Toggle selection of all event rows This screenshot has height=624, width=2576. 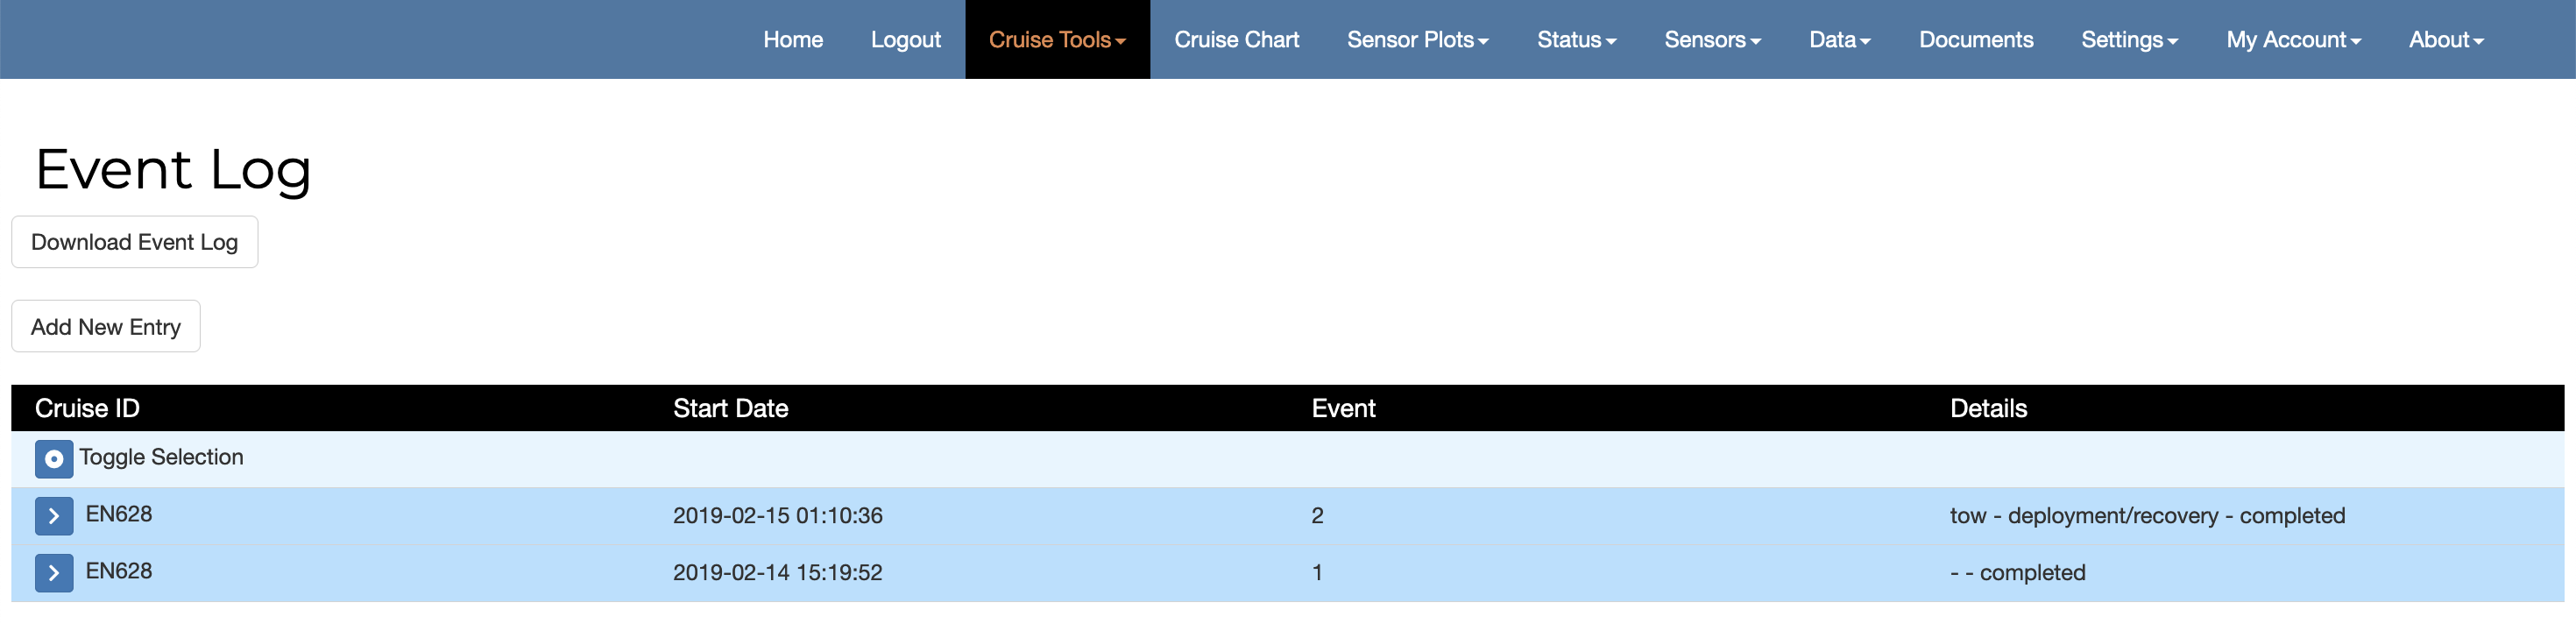[54, 459]
